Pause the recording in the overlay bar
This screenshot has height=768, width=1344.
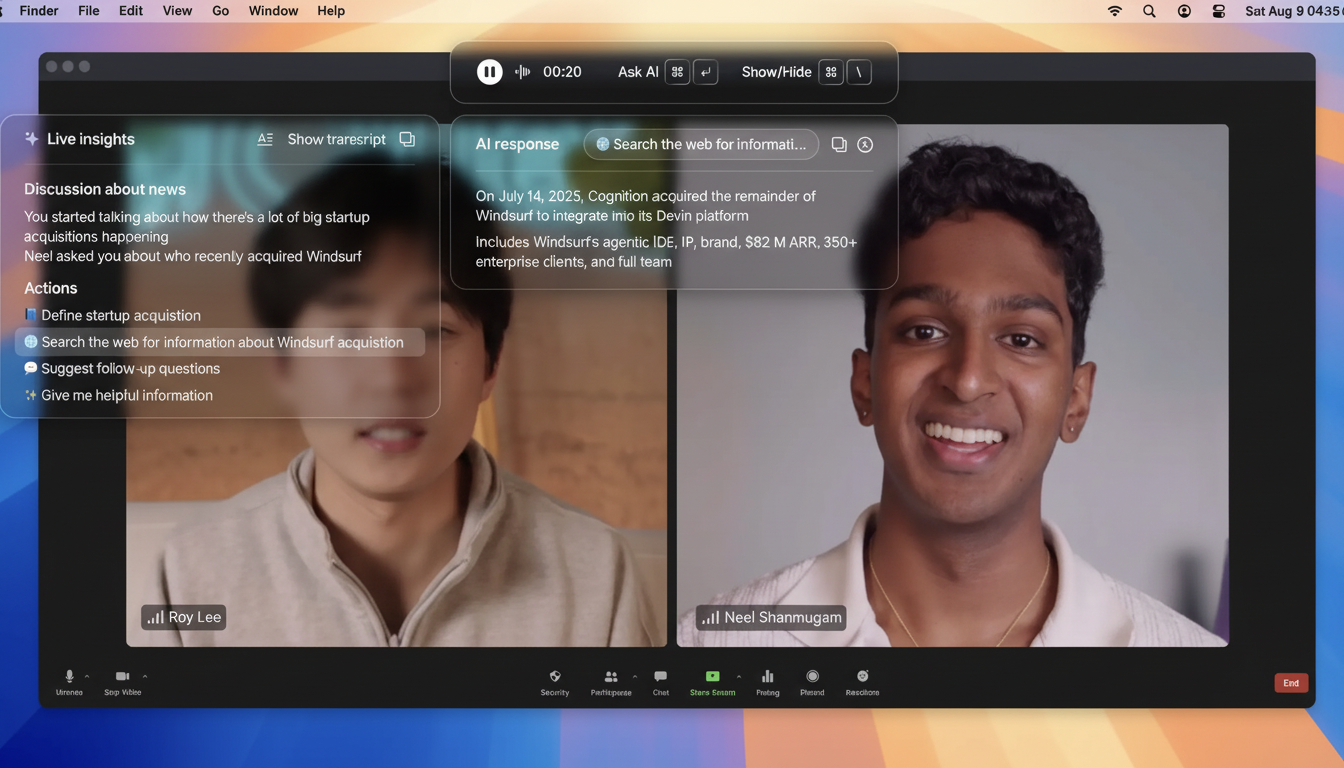(x=489, y=72)
